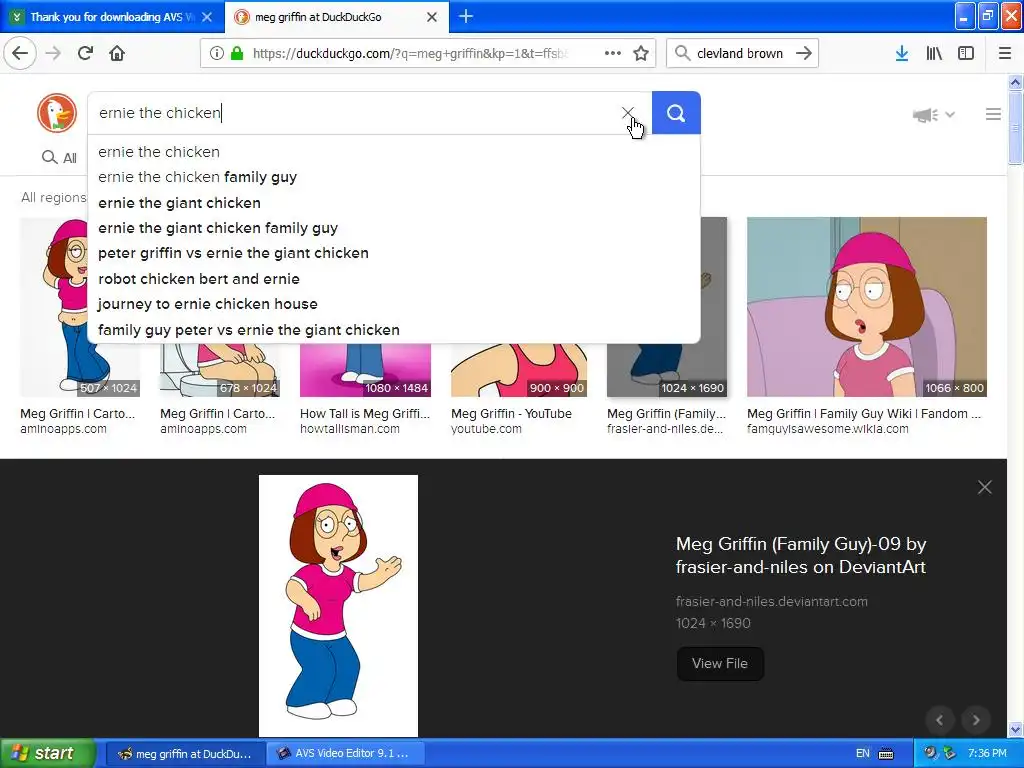
Task: Click the page scrollbar up arrow
Action: pos(1015,82)
